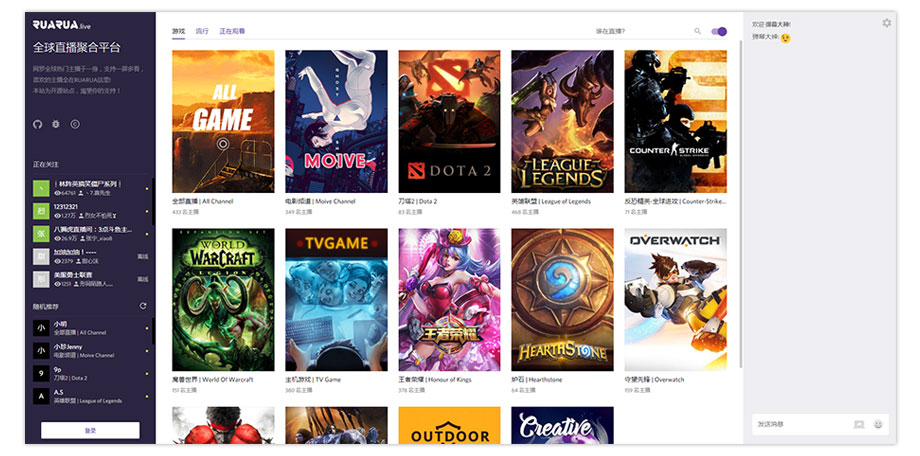Select recommended streamer 'A.S'
The height and width of the screenshot is (456, 920).
pos(90,397)
